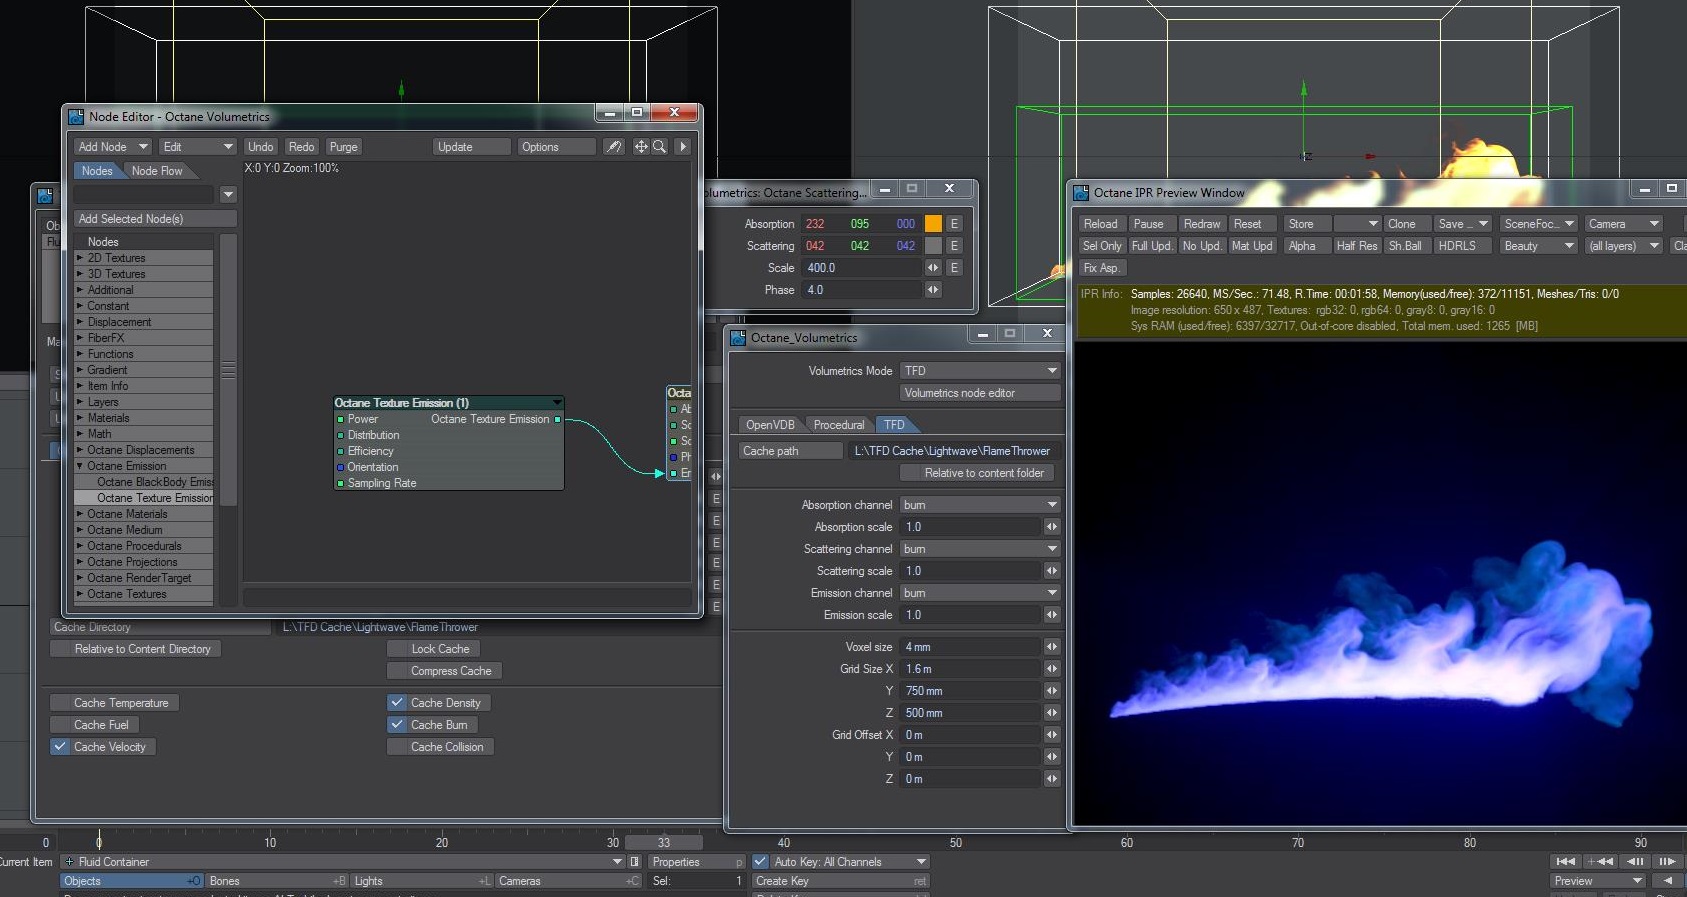Click the wrench tool icon in Node Editor

pyautogui.click(x=614, y=147)
